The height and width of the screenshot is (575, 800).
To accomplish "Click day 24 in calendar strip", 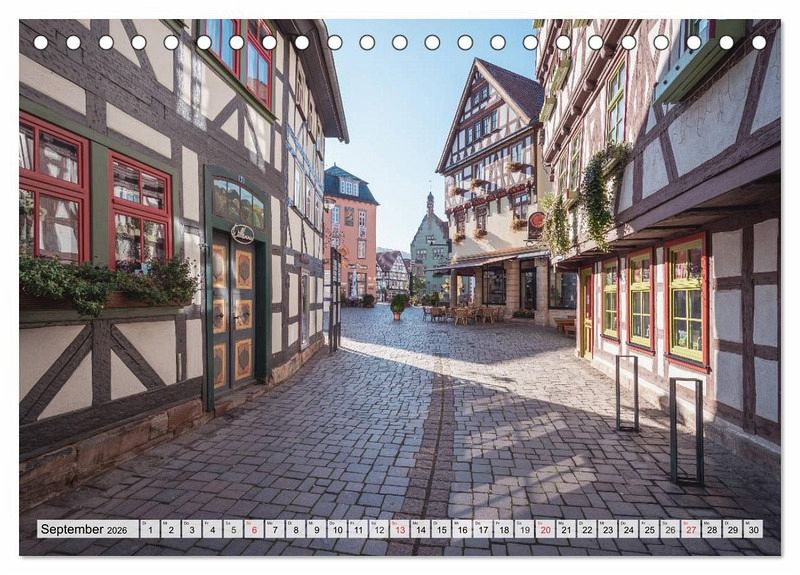I will pyautogui.click(x=628, y=529).
